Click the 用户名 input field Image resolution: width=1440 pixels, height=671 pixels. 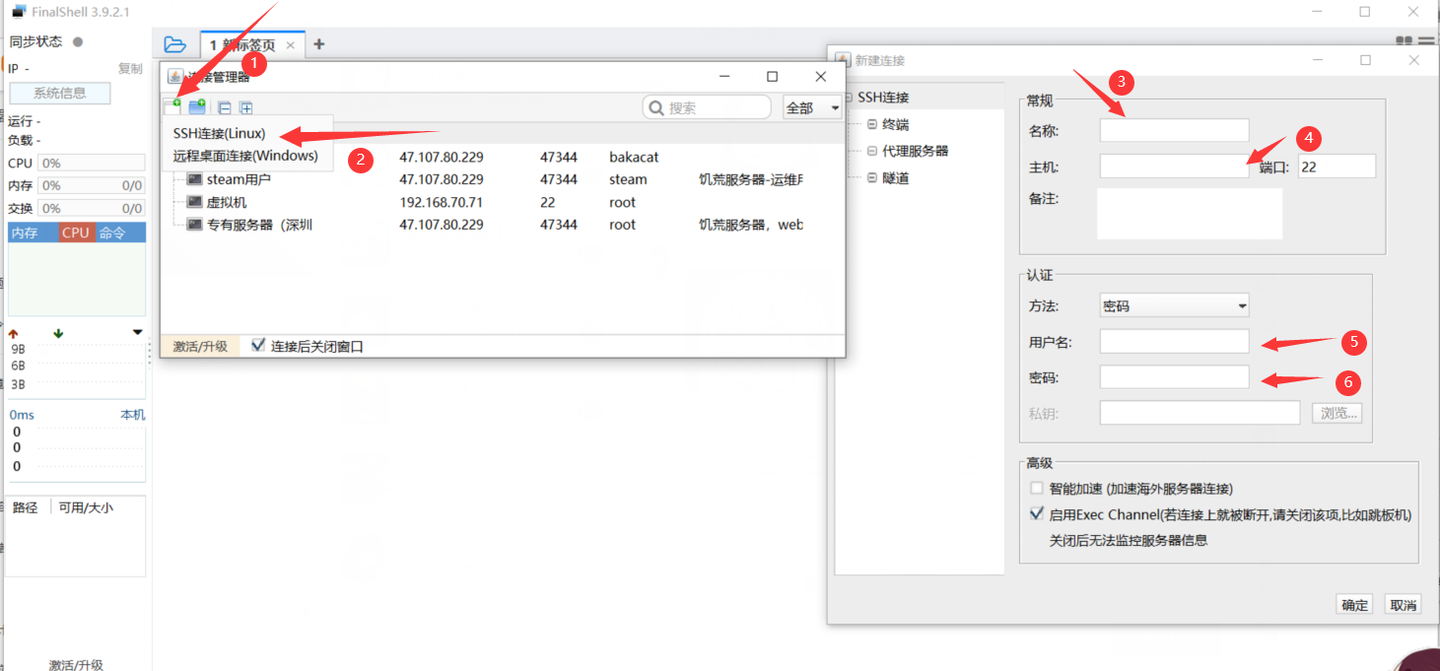[1174, 341]
